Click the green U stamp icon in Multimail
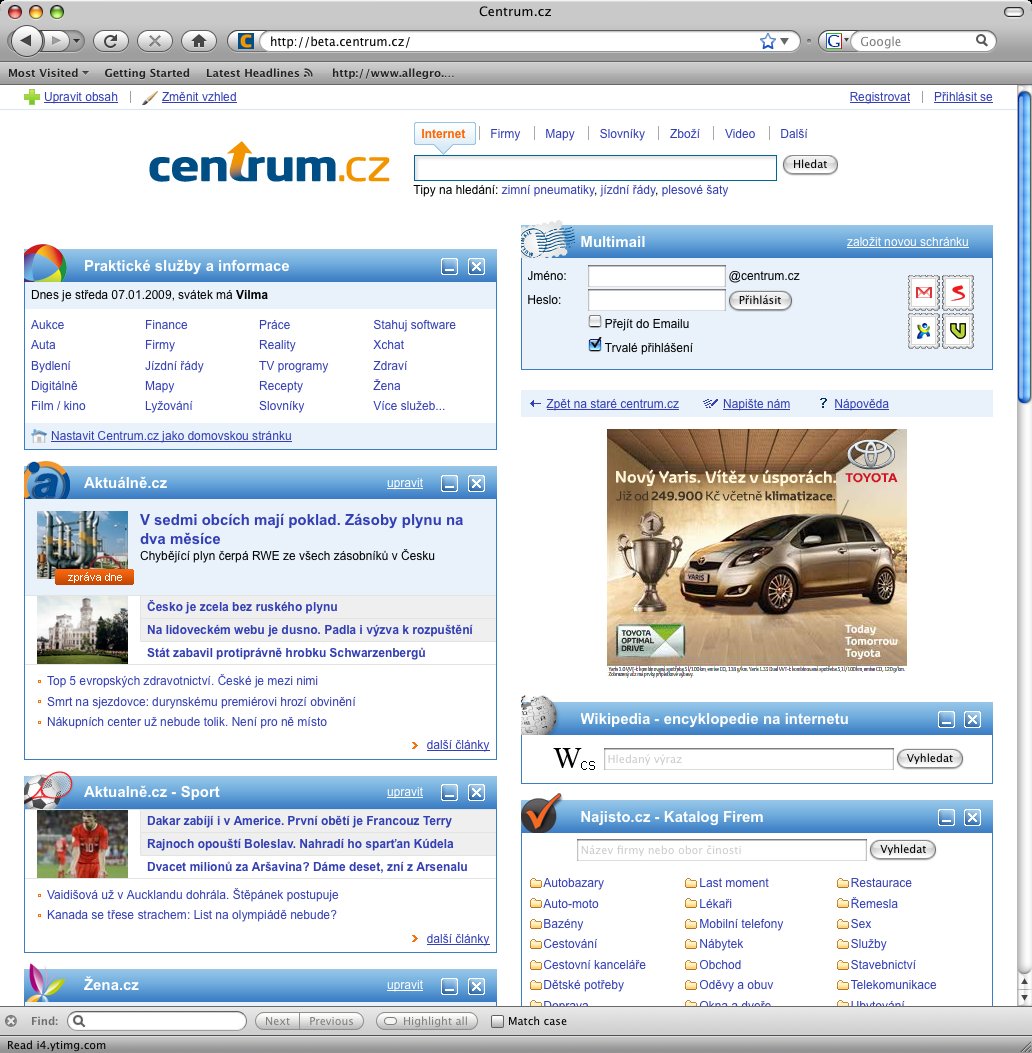The image size is (1032, 1053). (957, 331)
